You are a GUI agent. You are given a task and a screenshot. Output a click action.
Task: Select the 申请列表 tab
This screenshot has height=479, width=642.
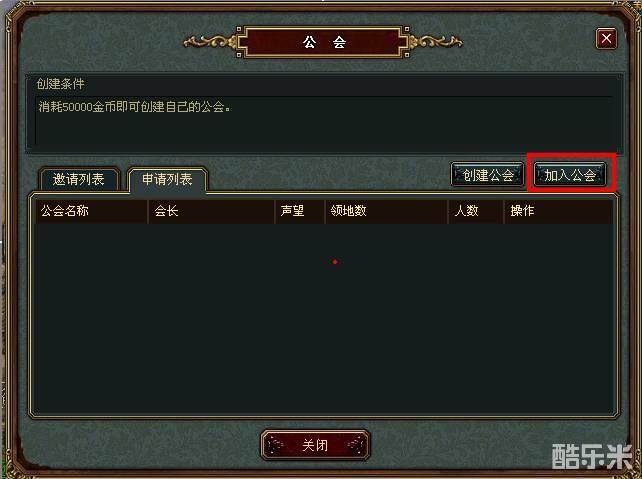point(167,179)
